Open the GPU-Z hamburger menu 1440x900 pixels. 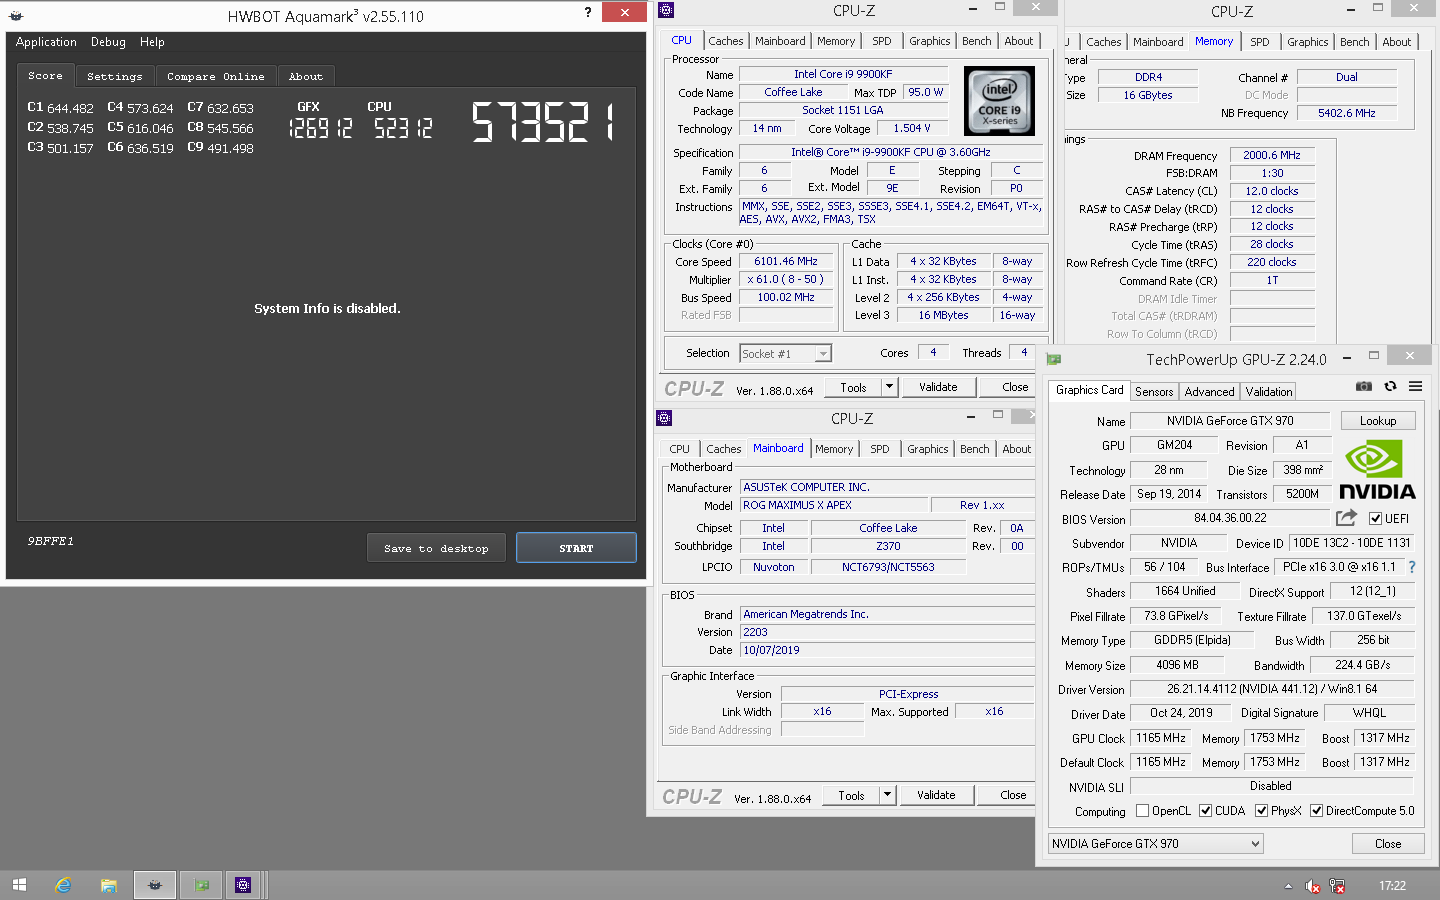pyautogui.click(x=1415, y=386)
